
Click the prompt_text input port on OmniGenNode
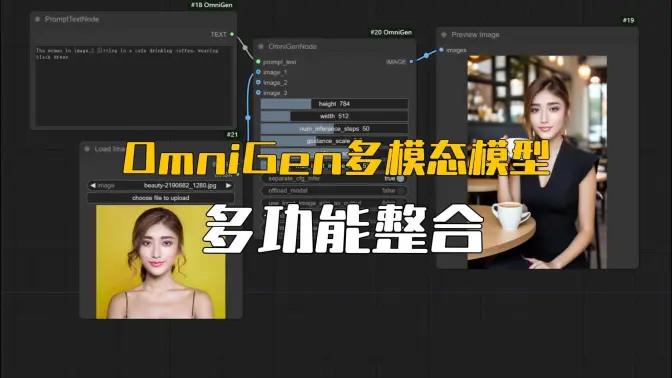tap(258, 62)
